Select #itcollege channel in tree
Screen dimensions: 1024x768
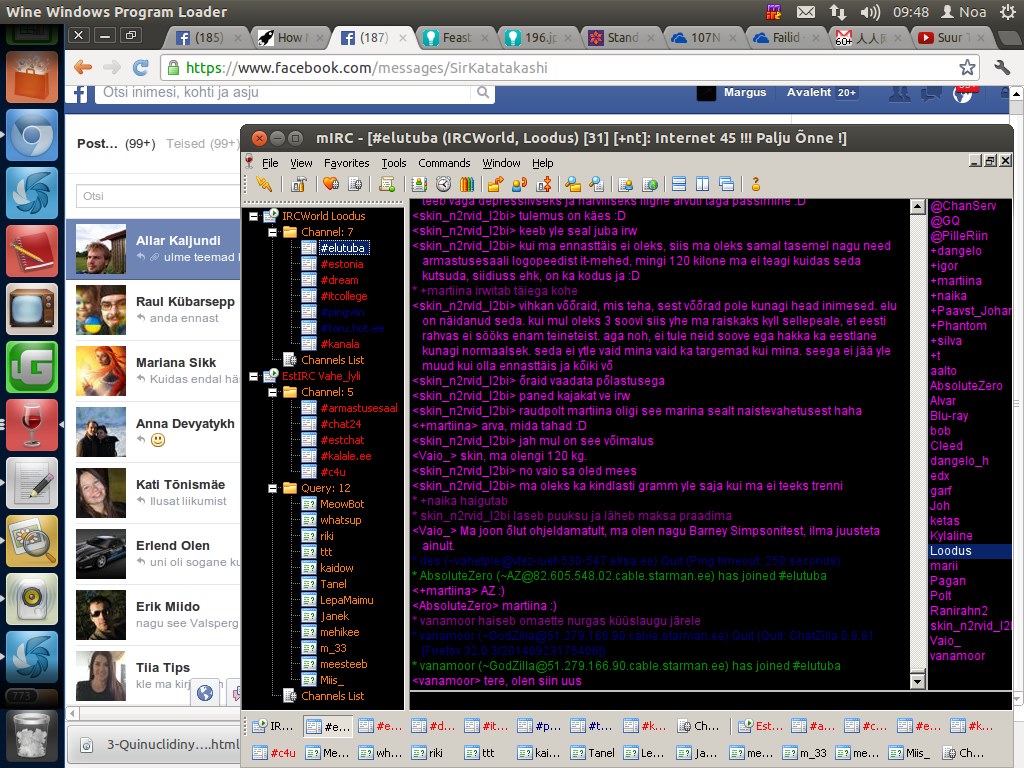coord(344,296)
